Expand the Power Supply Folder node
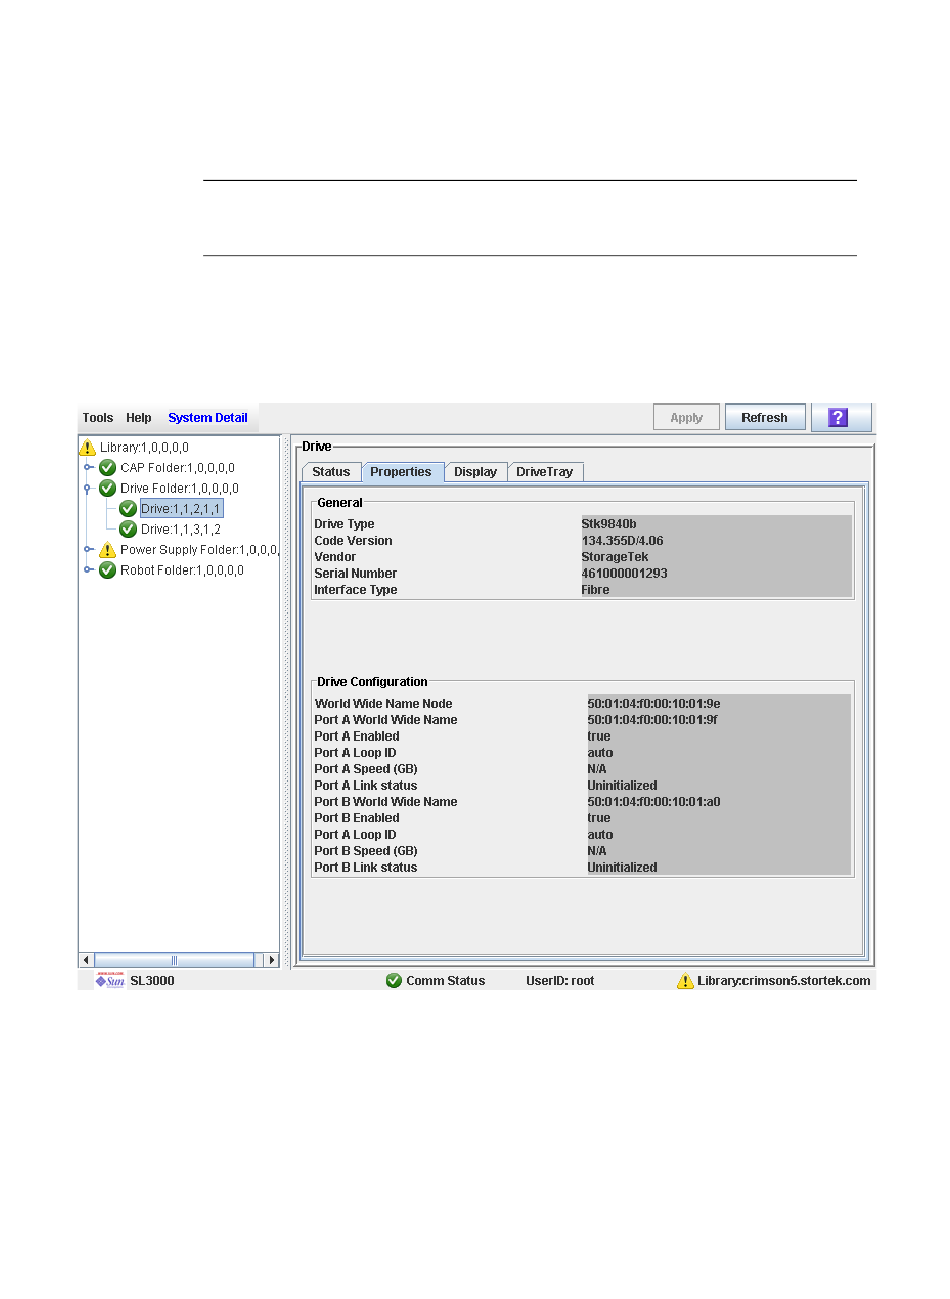Viewport: 950px width, 1299px height. click(x=88, y=549)
